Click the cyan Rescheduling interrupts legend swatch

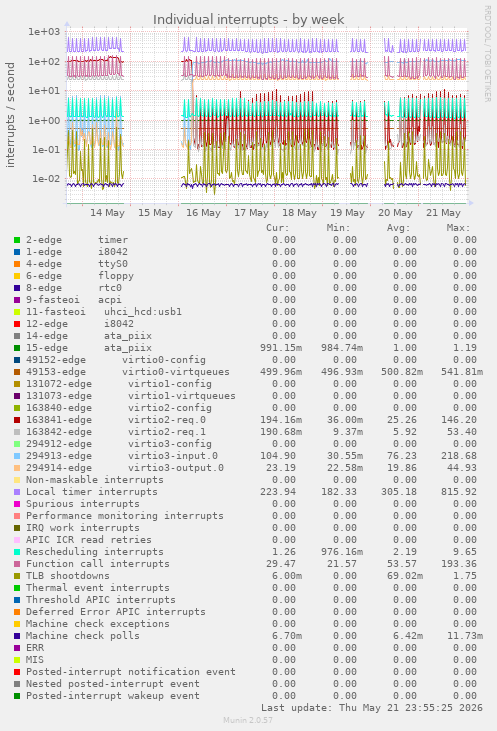pyautogui.click(x=17, y=552)
